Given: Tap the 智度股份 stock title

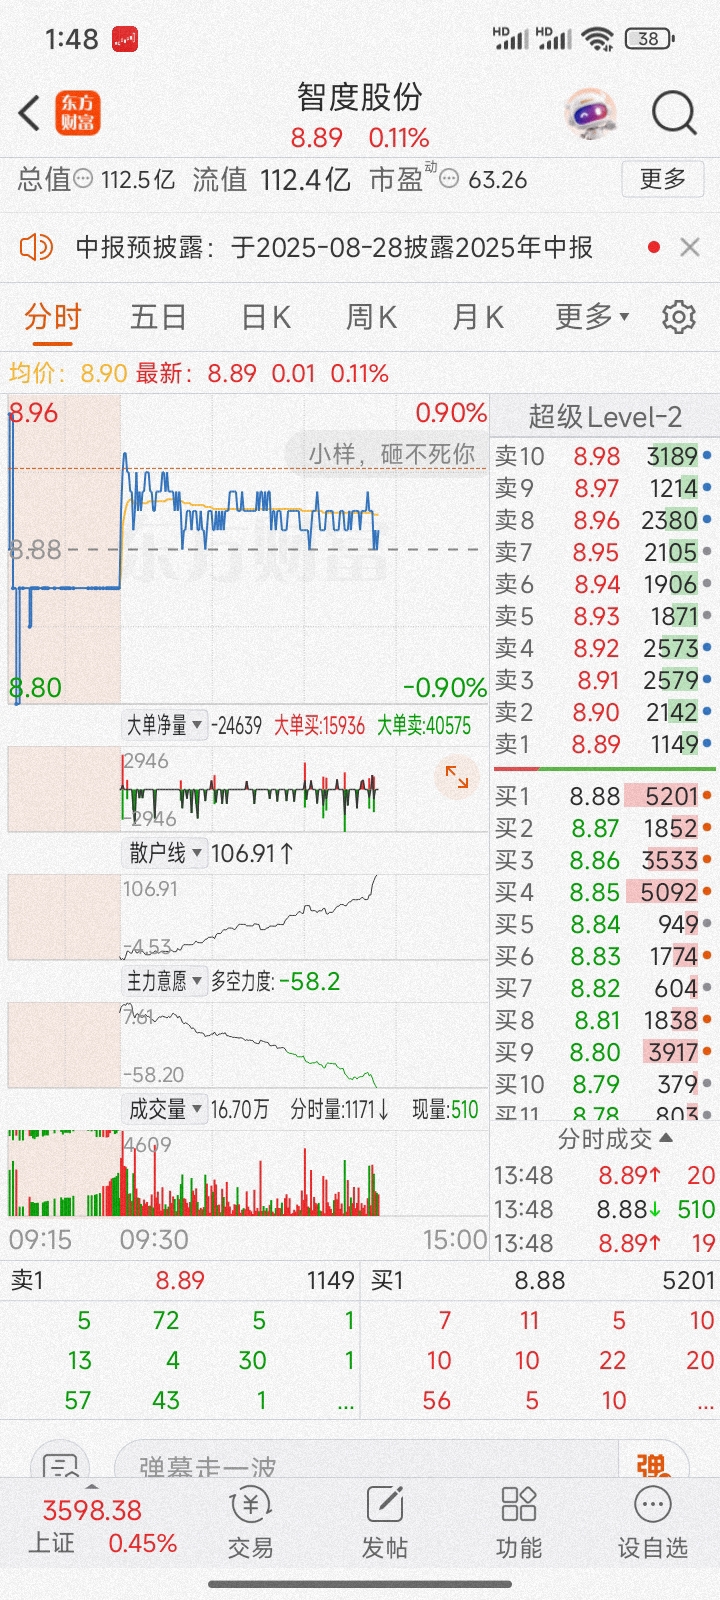Looking at the screenshot, I should pos(360,97).
